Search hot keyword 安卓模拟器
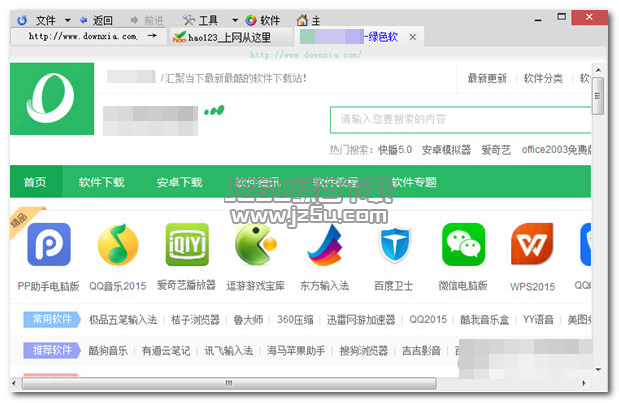The width and height of the screenshot is (619, 403). [x=446, y=150]
